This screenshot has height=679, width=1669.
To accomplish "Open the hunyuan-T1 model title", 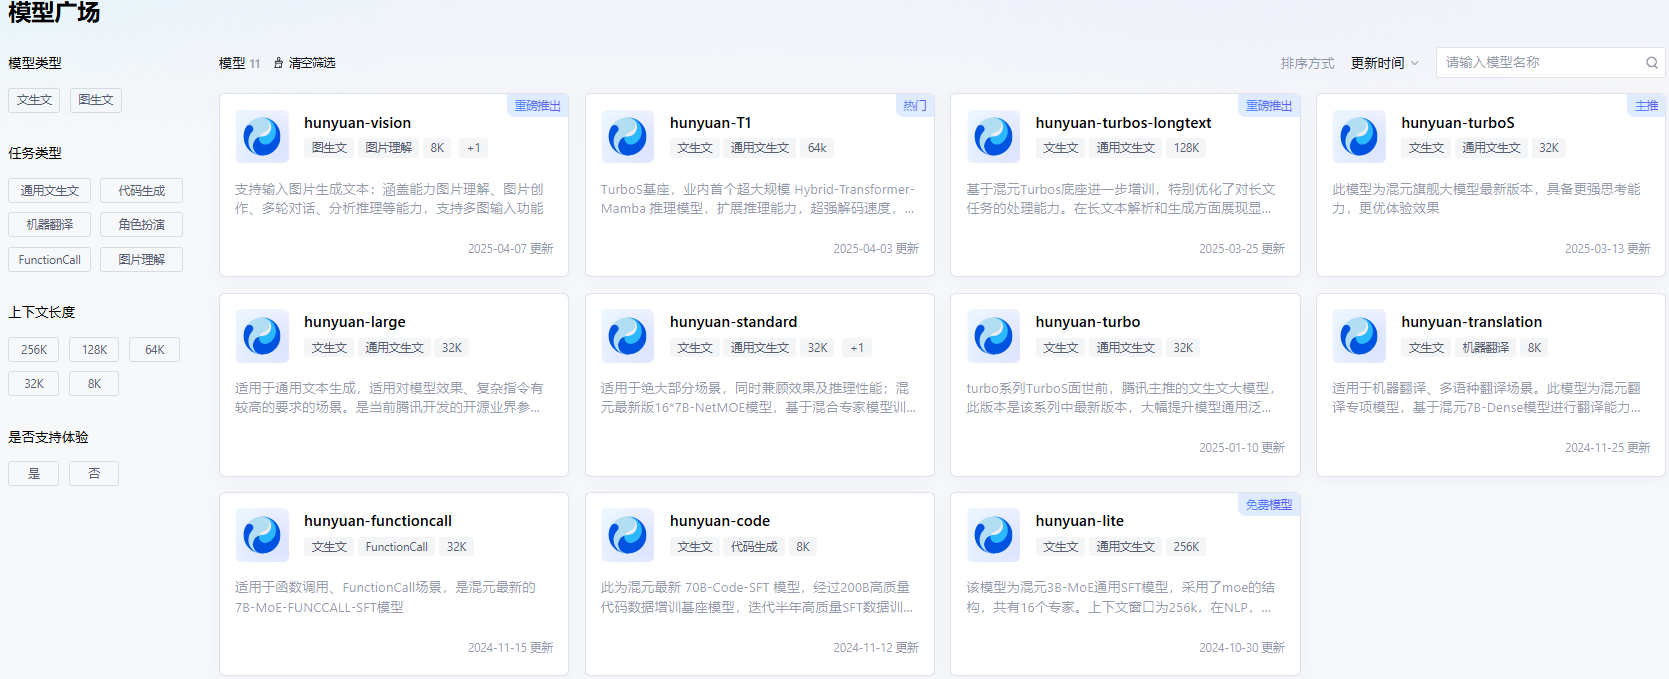I will pos(710,123).
